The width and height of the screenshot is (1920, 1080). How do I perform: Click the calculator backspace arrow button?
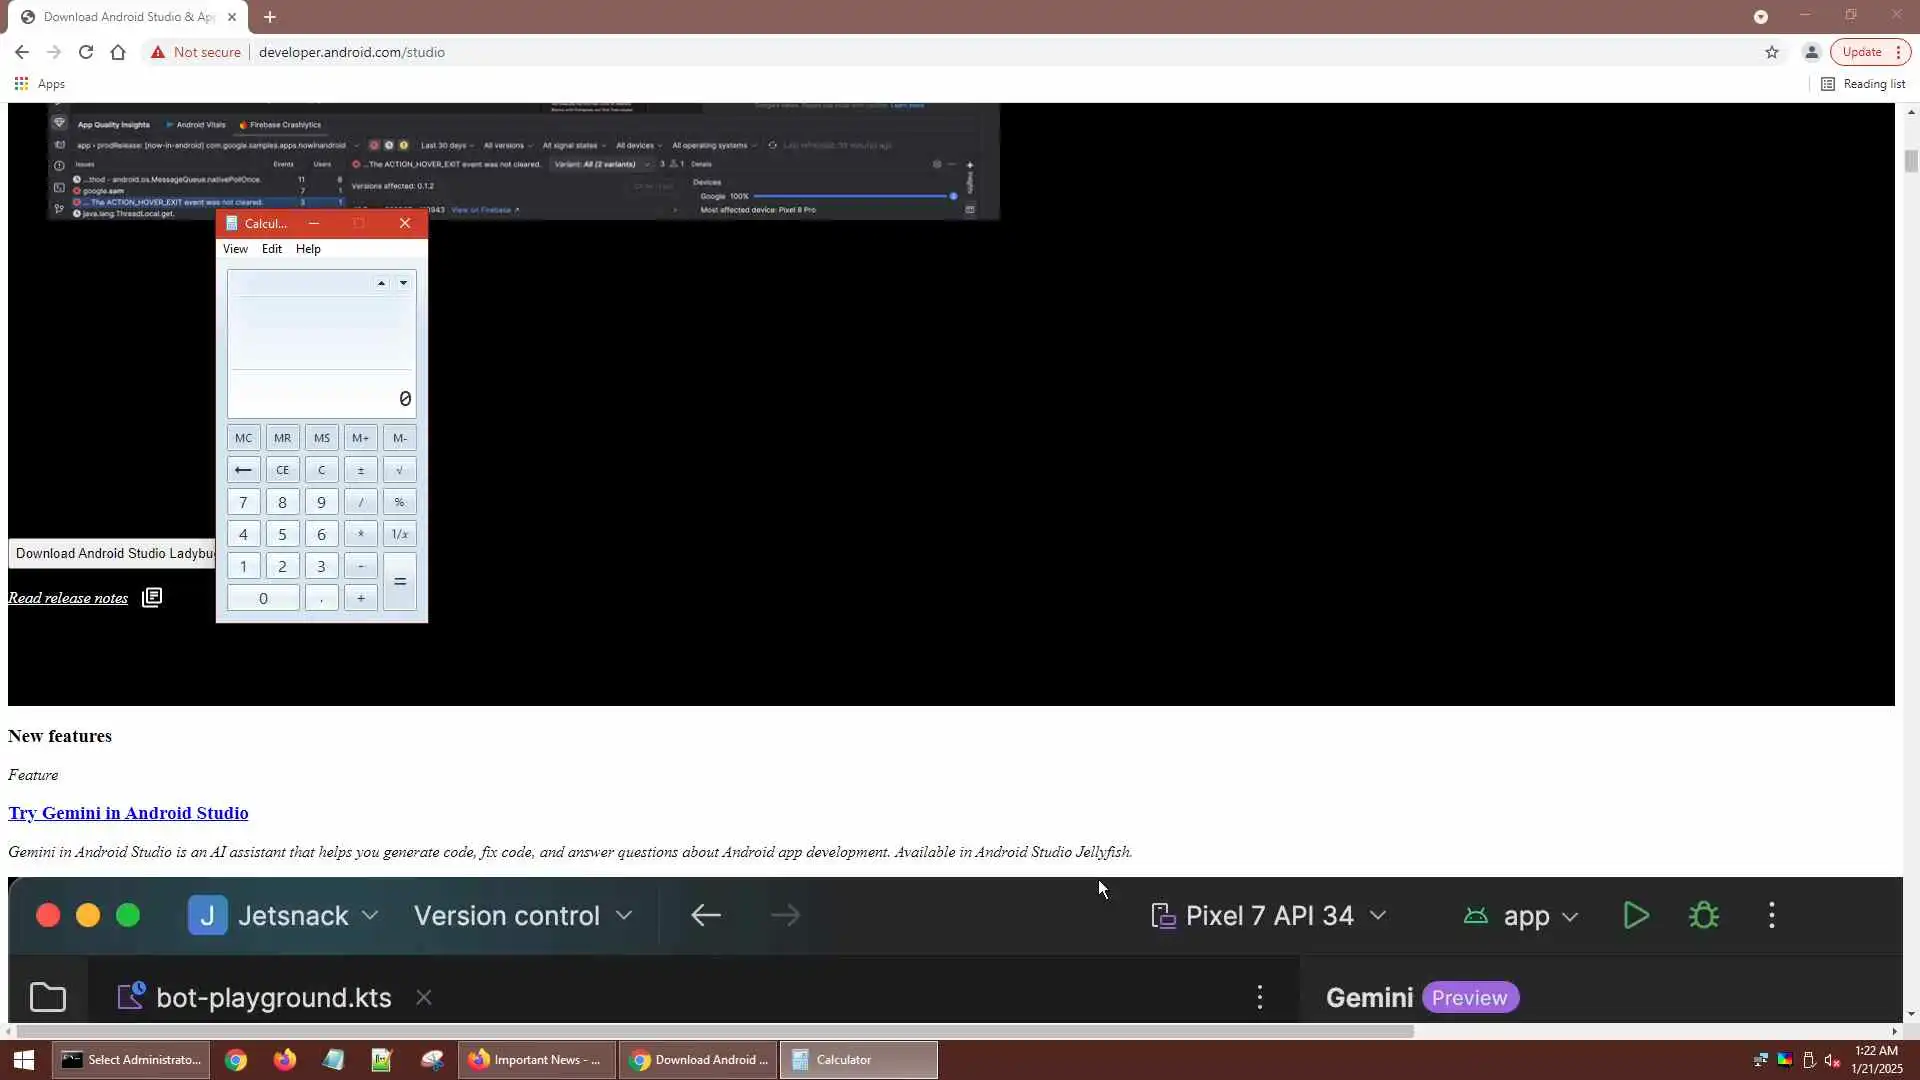[243, 470]
